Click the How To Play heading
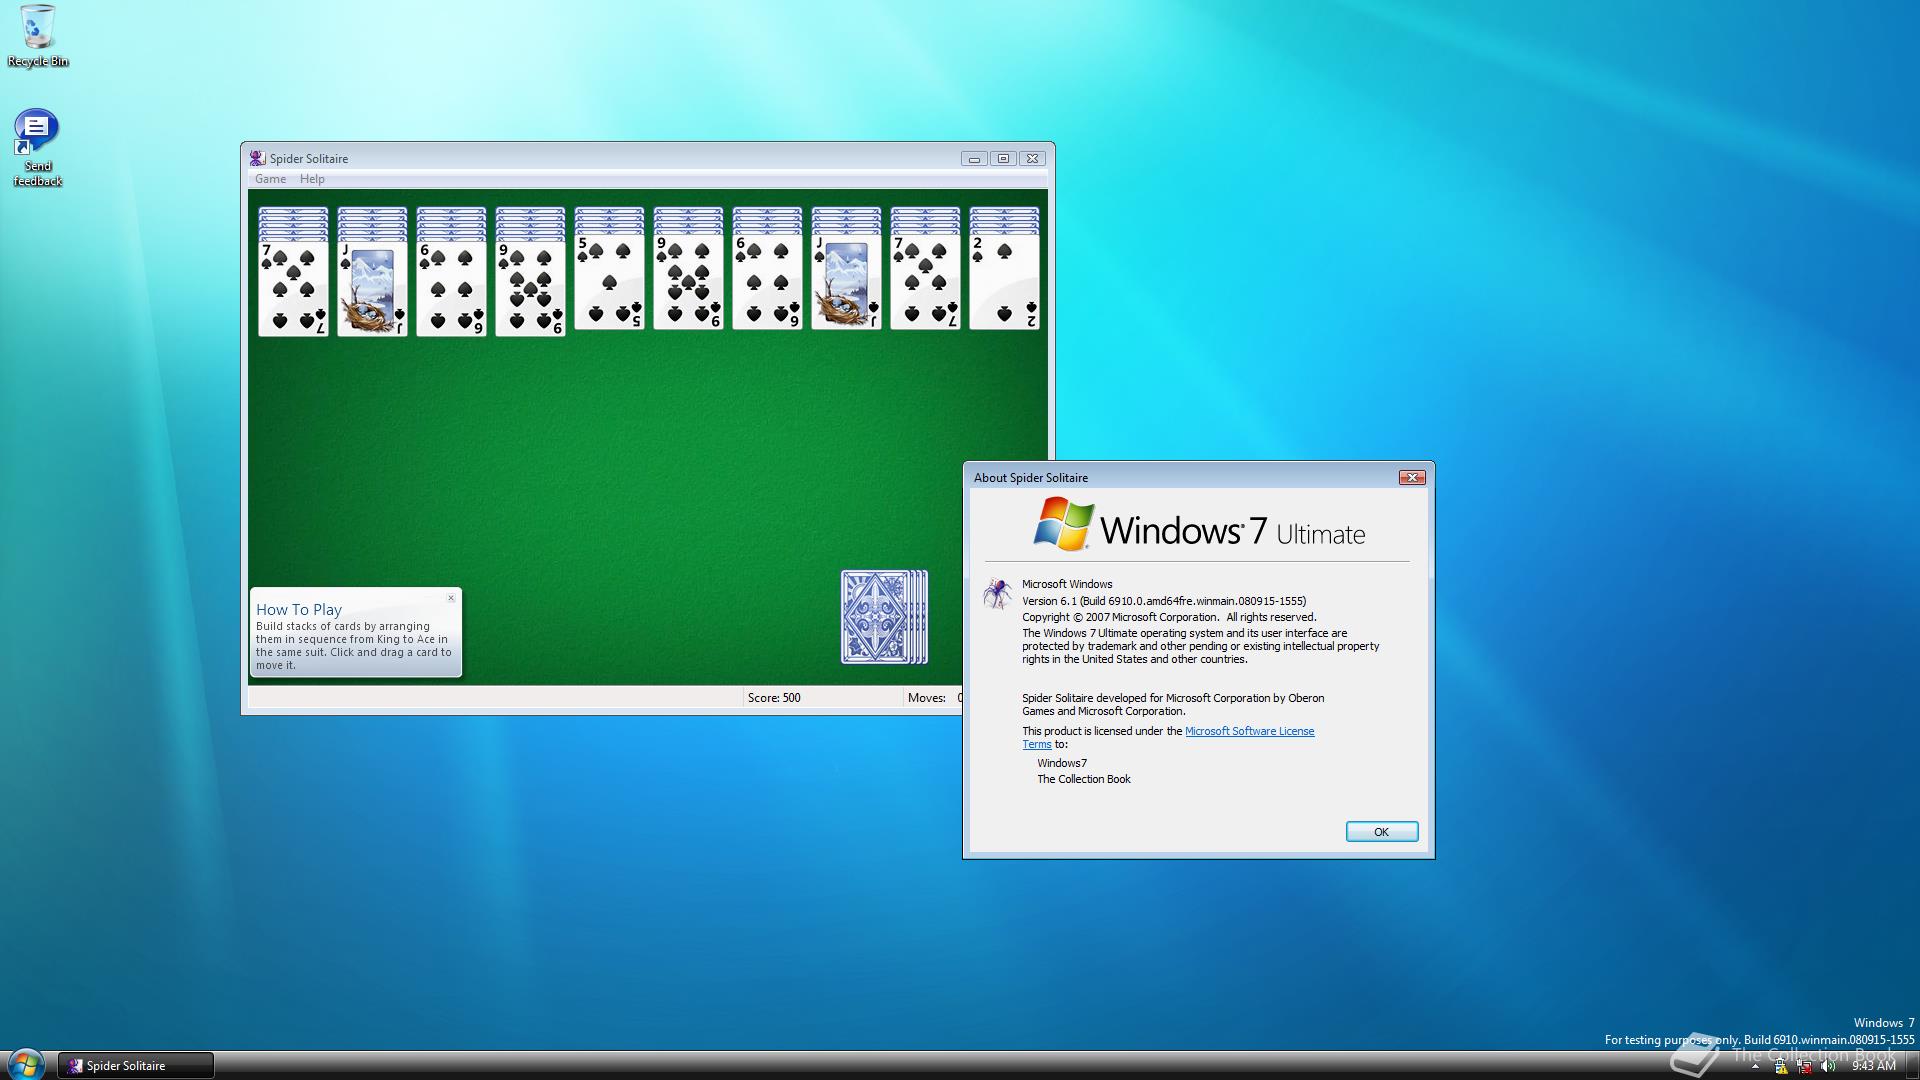The height and width of the screenshot is (1080, 1920). click(x=299, y=609)
